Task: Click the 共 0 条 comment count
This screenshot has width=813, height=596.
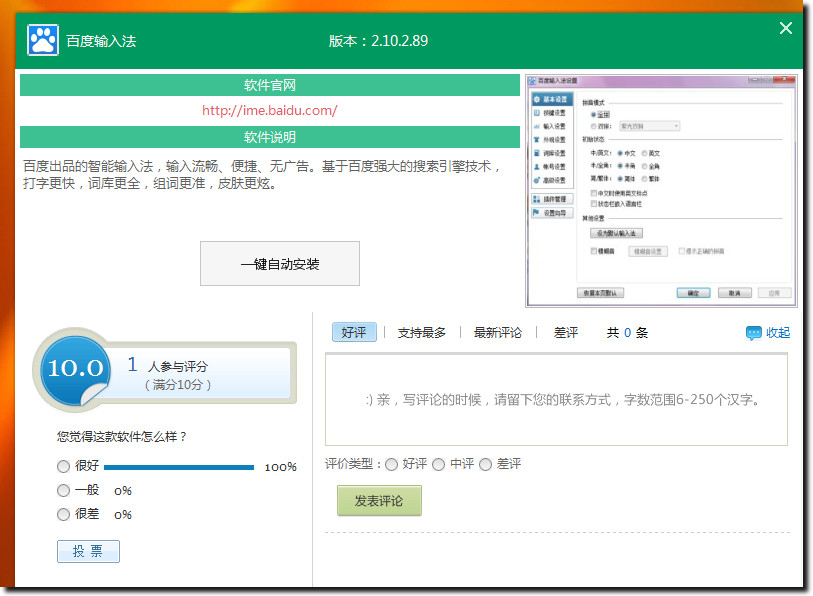Action: click(x=627, y=332)
